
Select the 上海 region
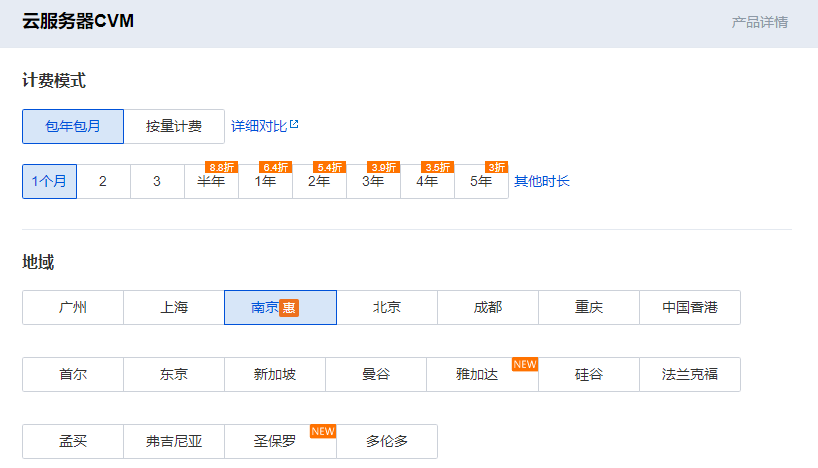point(174,307)
